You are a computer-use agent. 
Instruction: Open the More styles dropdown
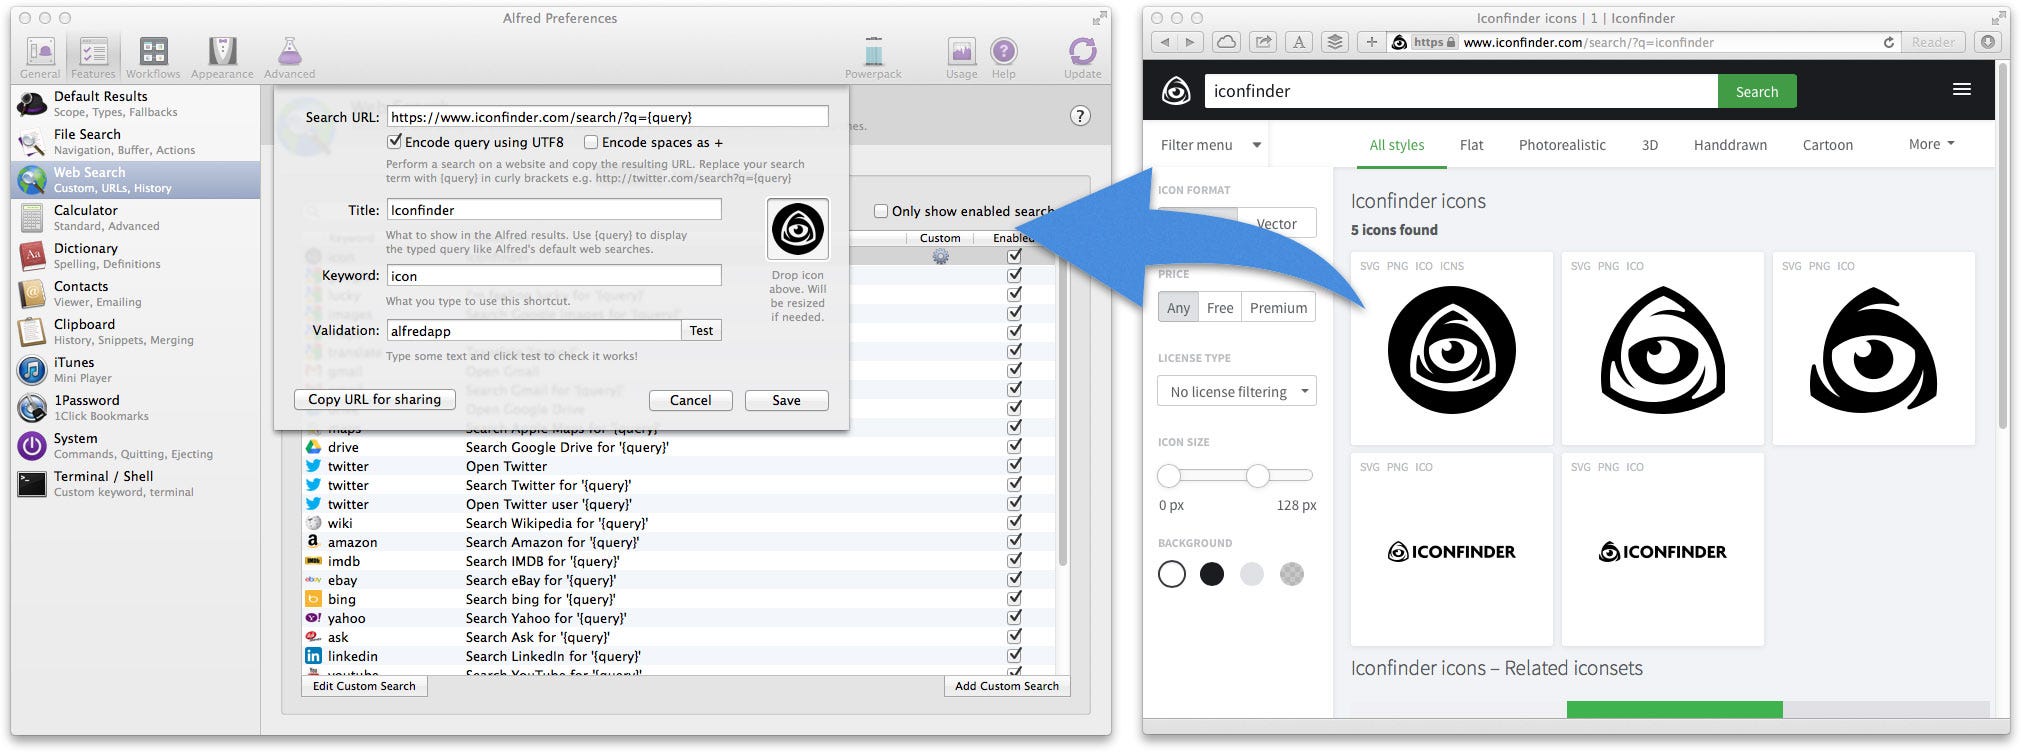coord(1931,144)
